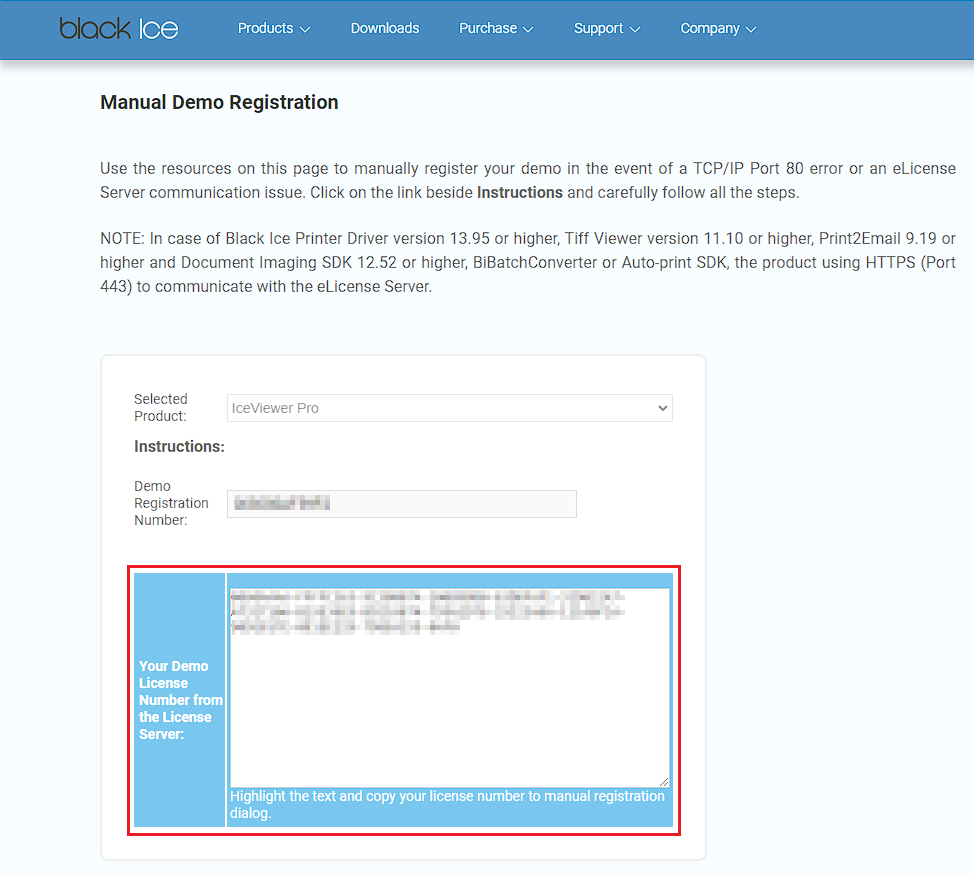The height and width of the screenshot is (874, 974).
Task: Click the Selected Product: label
Action: [x=161, y=407]
